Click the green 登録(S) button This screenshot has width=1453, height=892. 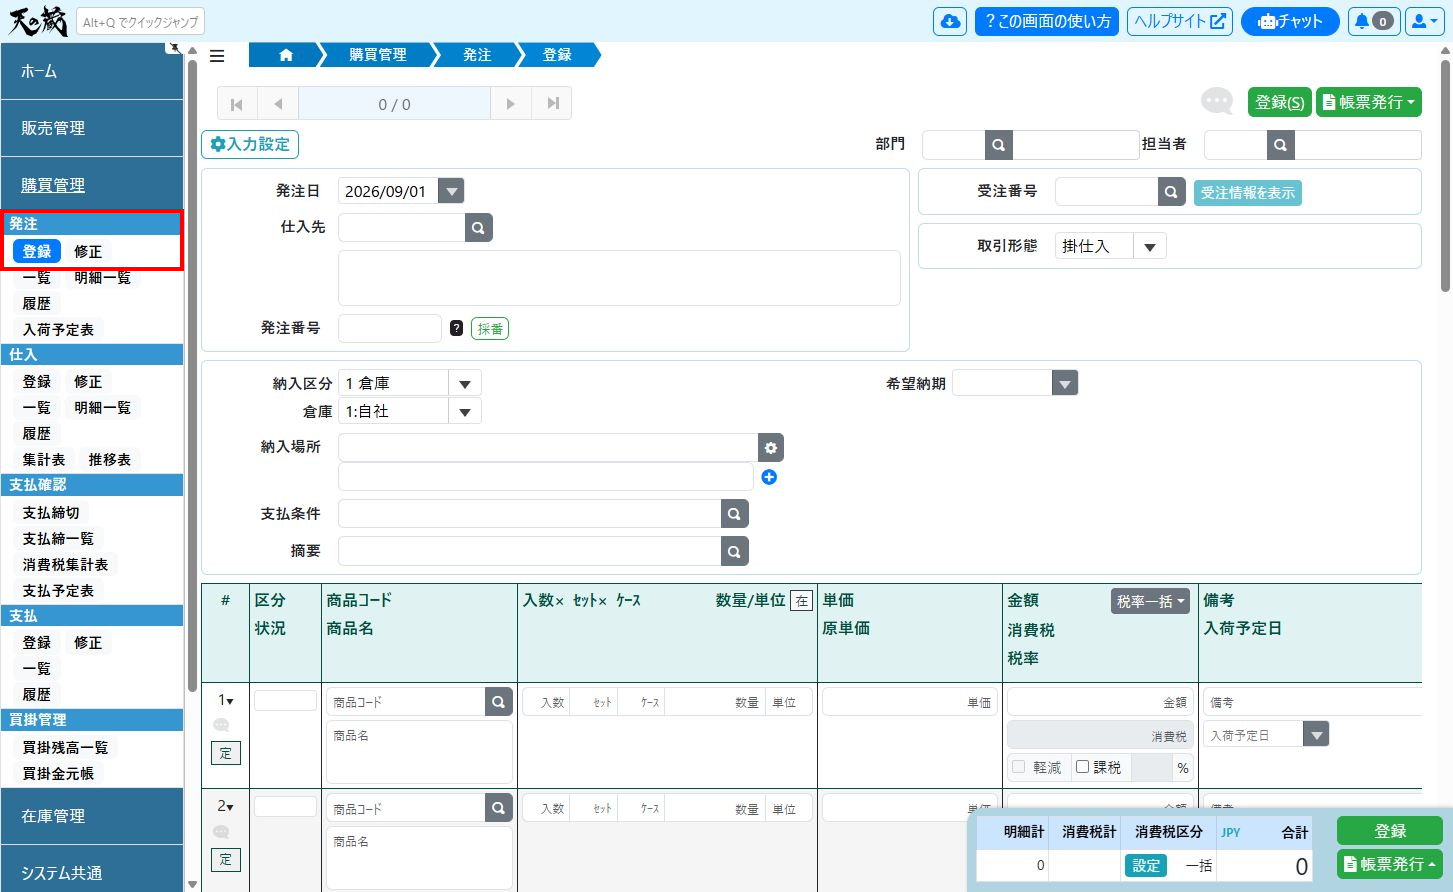pos(1279,102)
